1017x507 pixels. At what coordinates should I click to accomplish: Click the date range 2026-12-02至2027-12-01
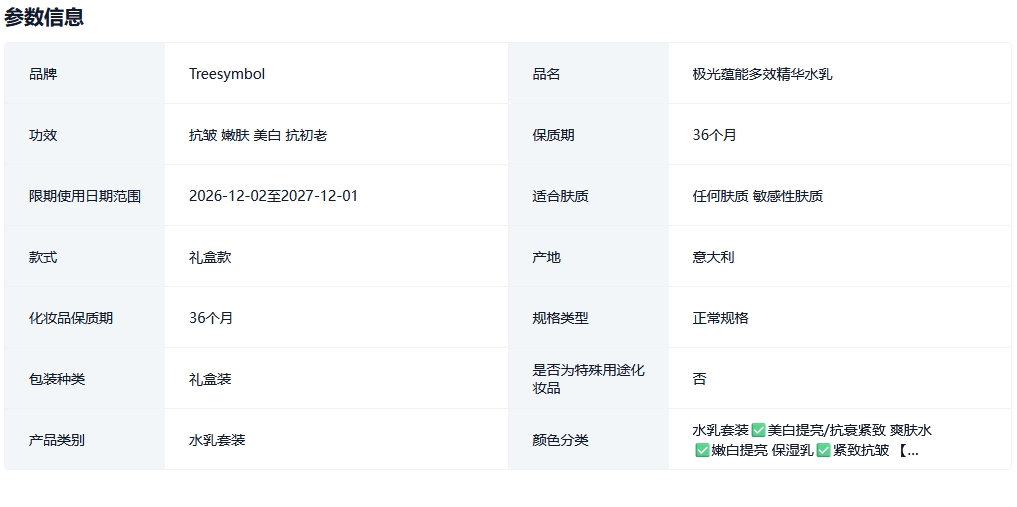click(273, 196)
